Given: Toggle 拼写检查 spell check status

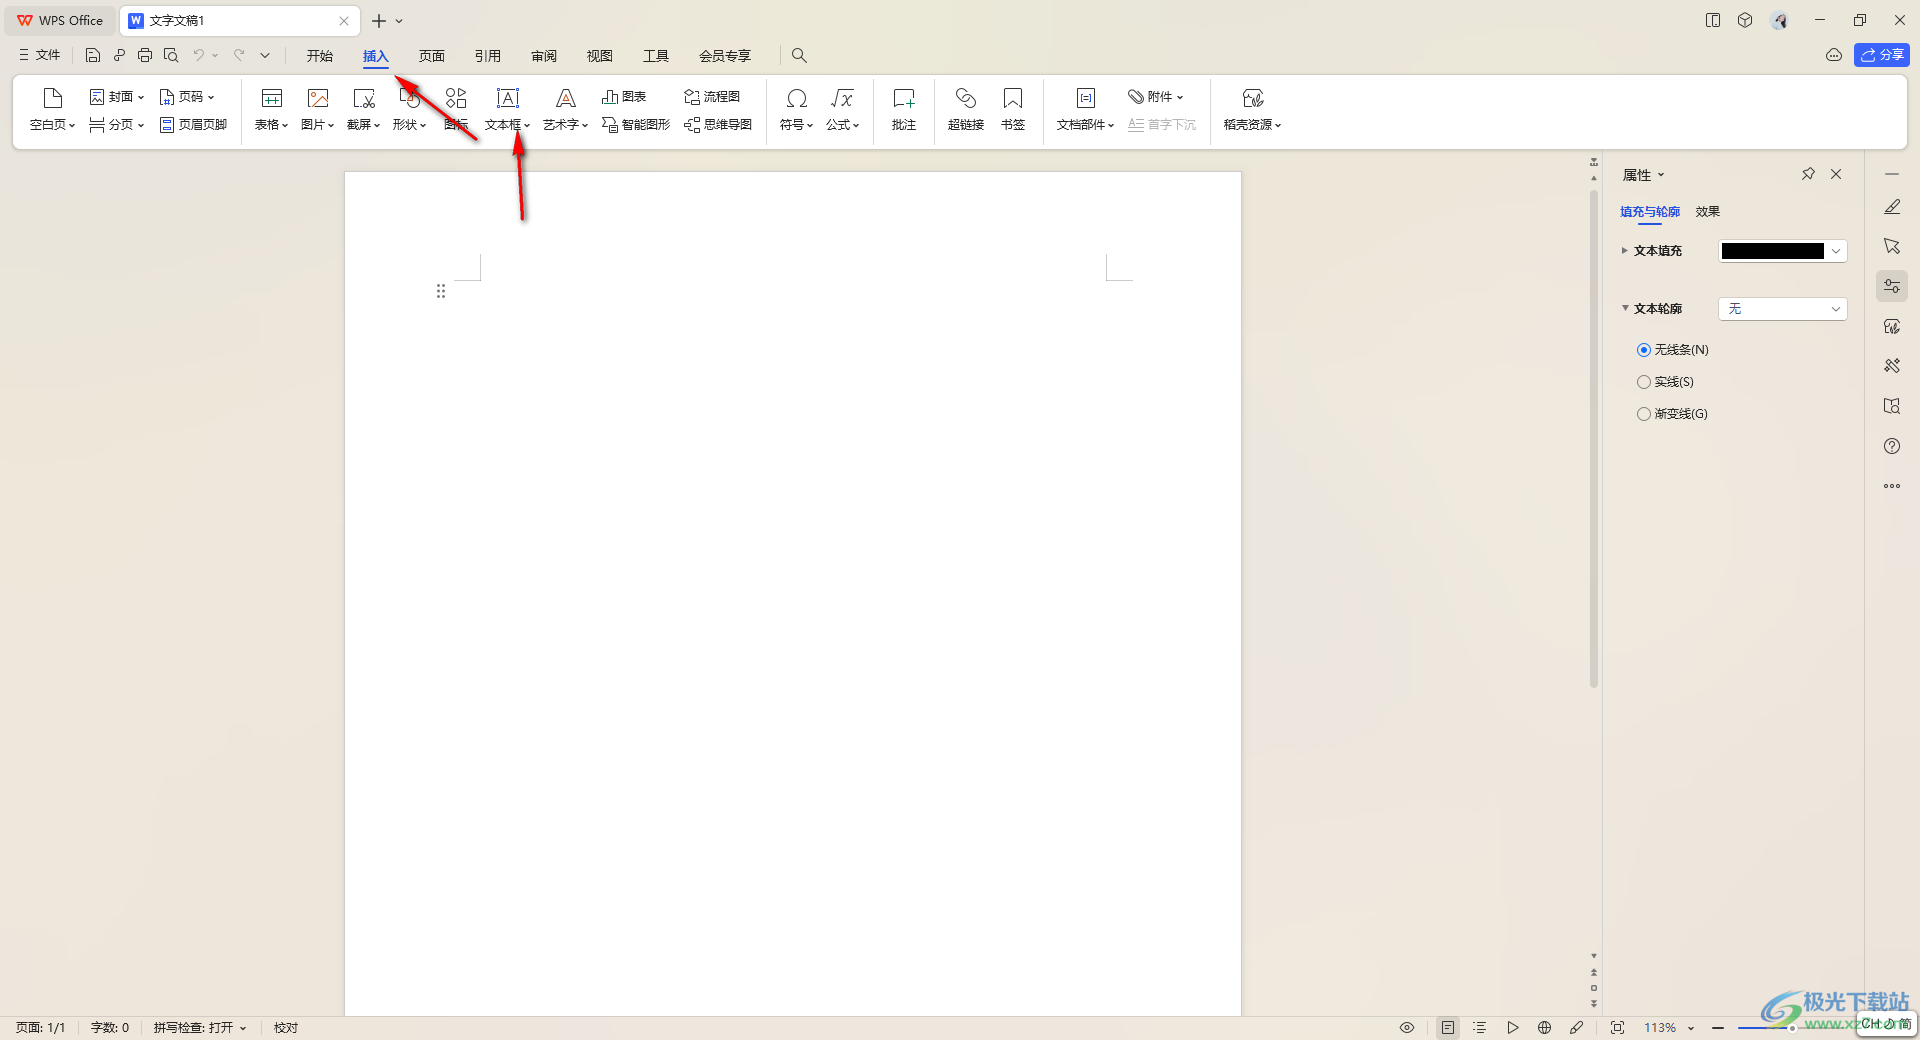Looking at the screenshot, I should [x=199, y=1027].
